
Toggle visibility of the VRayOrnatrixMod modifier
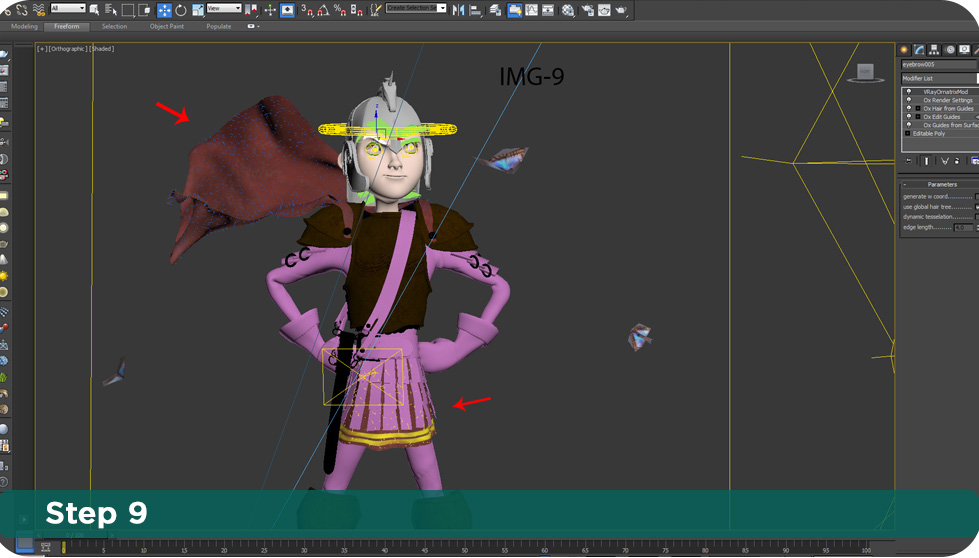[909, 92]
